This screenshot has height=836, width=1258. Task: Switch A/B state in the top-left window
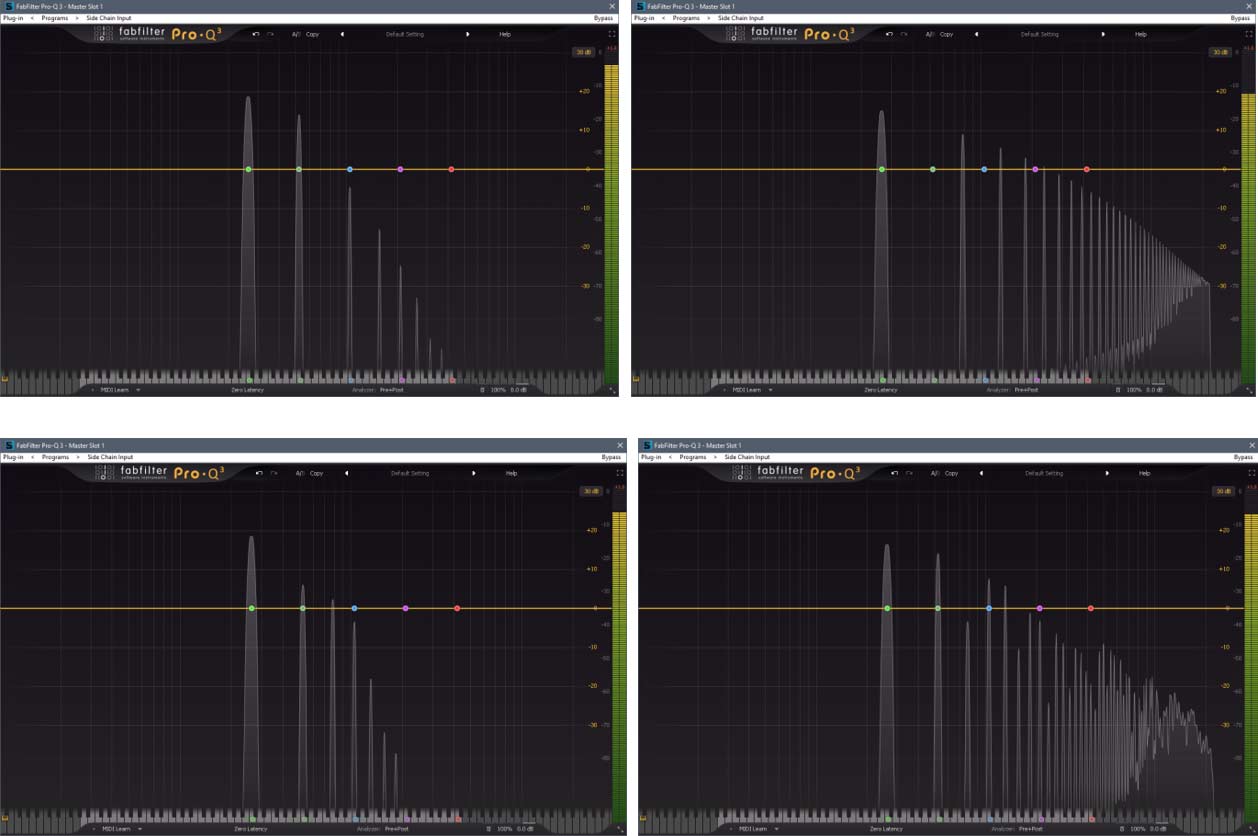pos(296,34)
